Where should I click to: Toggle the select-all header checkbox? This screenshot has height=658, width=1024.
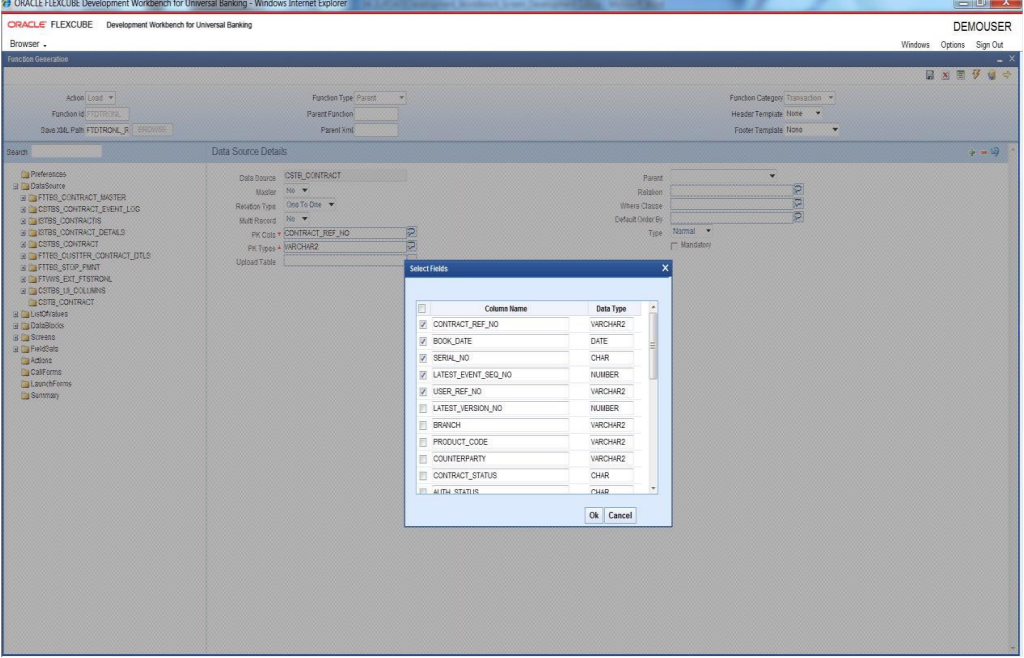tap(422, 308)
